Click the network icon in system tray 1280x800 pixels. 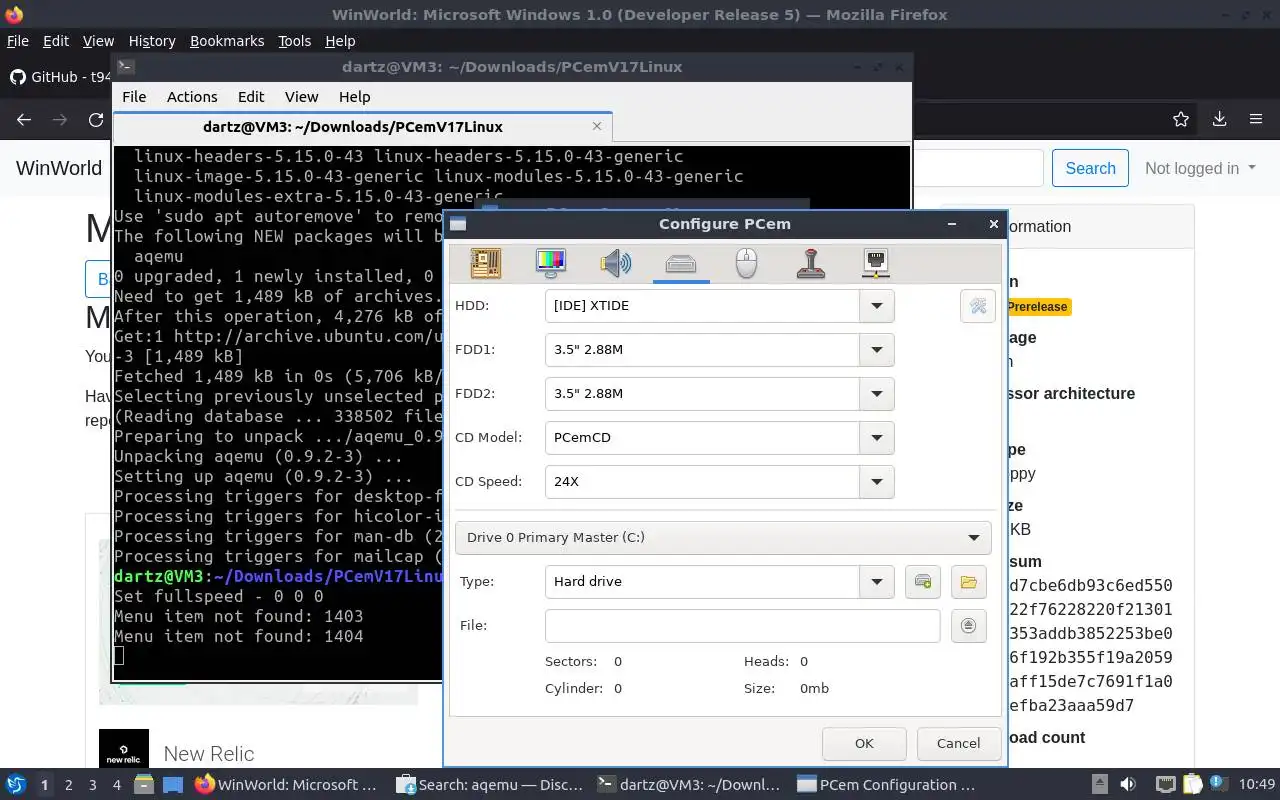[1165, 785]
